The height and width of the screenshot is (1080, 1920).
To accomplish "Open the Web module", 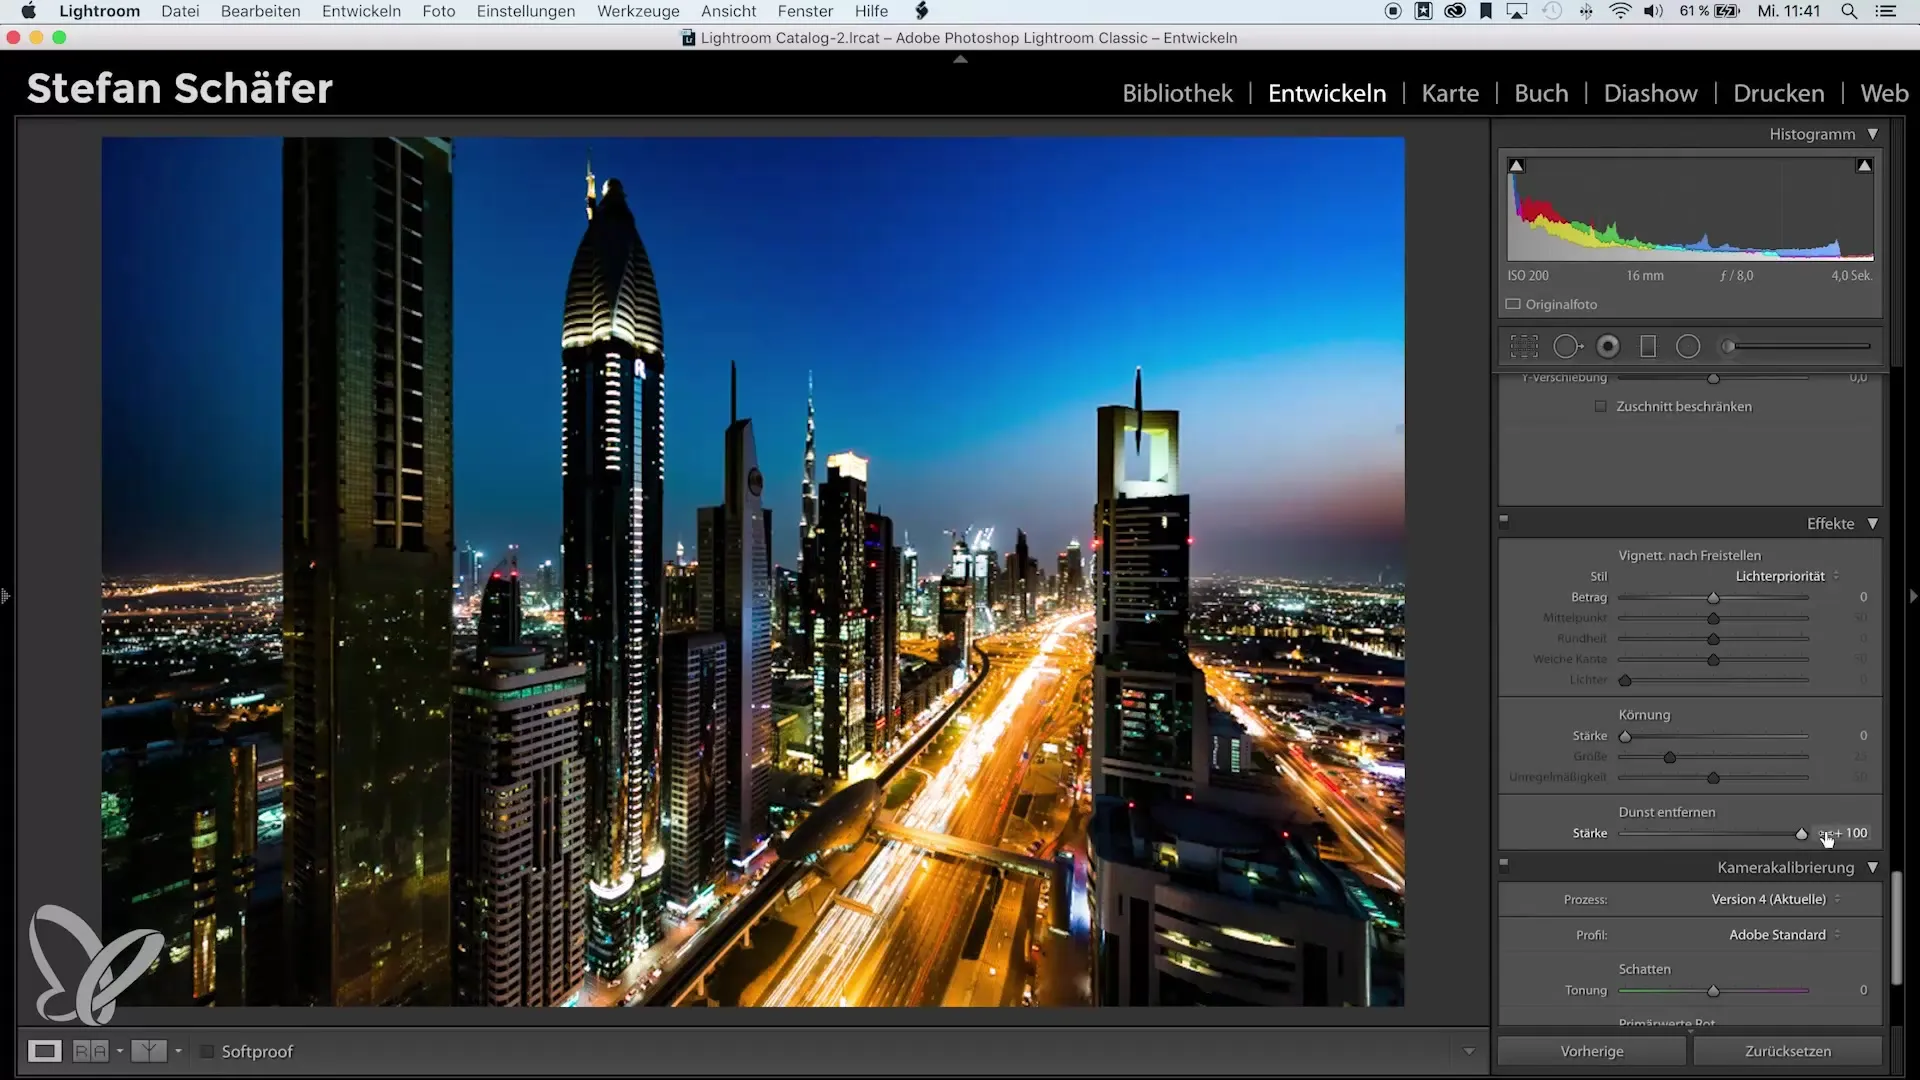I will click(x=1884, y=94).
